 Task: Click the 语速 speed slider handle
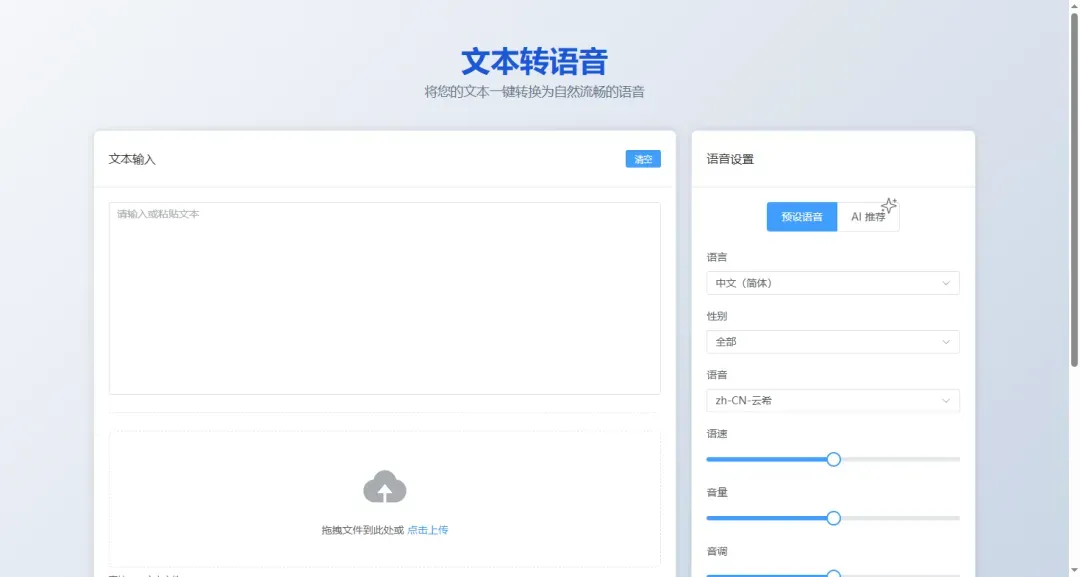coord(833,459)
